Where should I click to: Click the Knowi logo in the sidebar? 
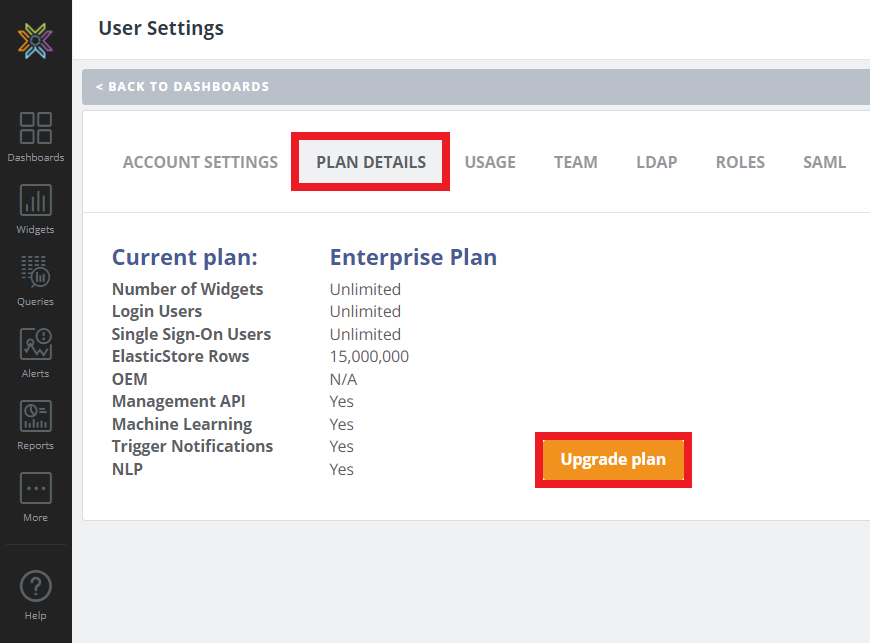[35, 40]
